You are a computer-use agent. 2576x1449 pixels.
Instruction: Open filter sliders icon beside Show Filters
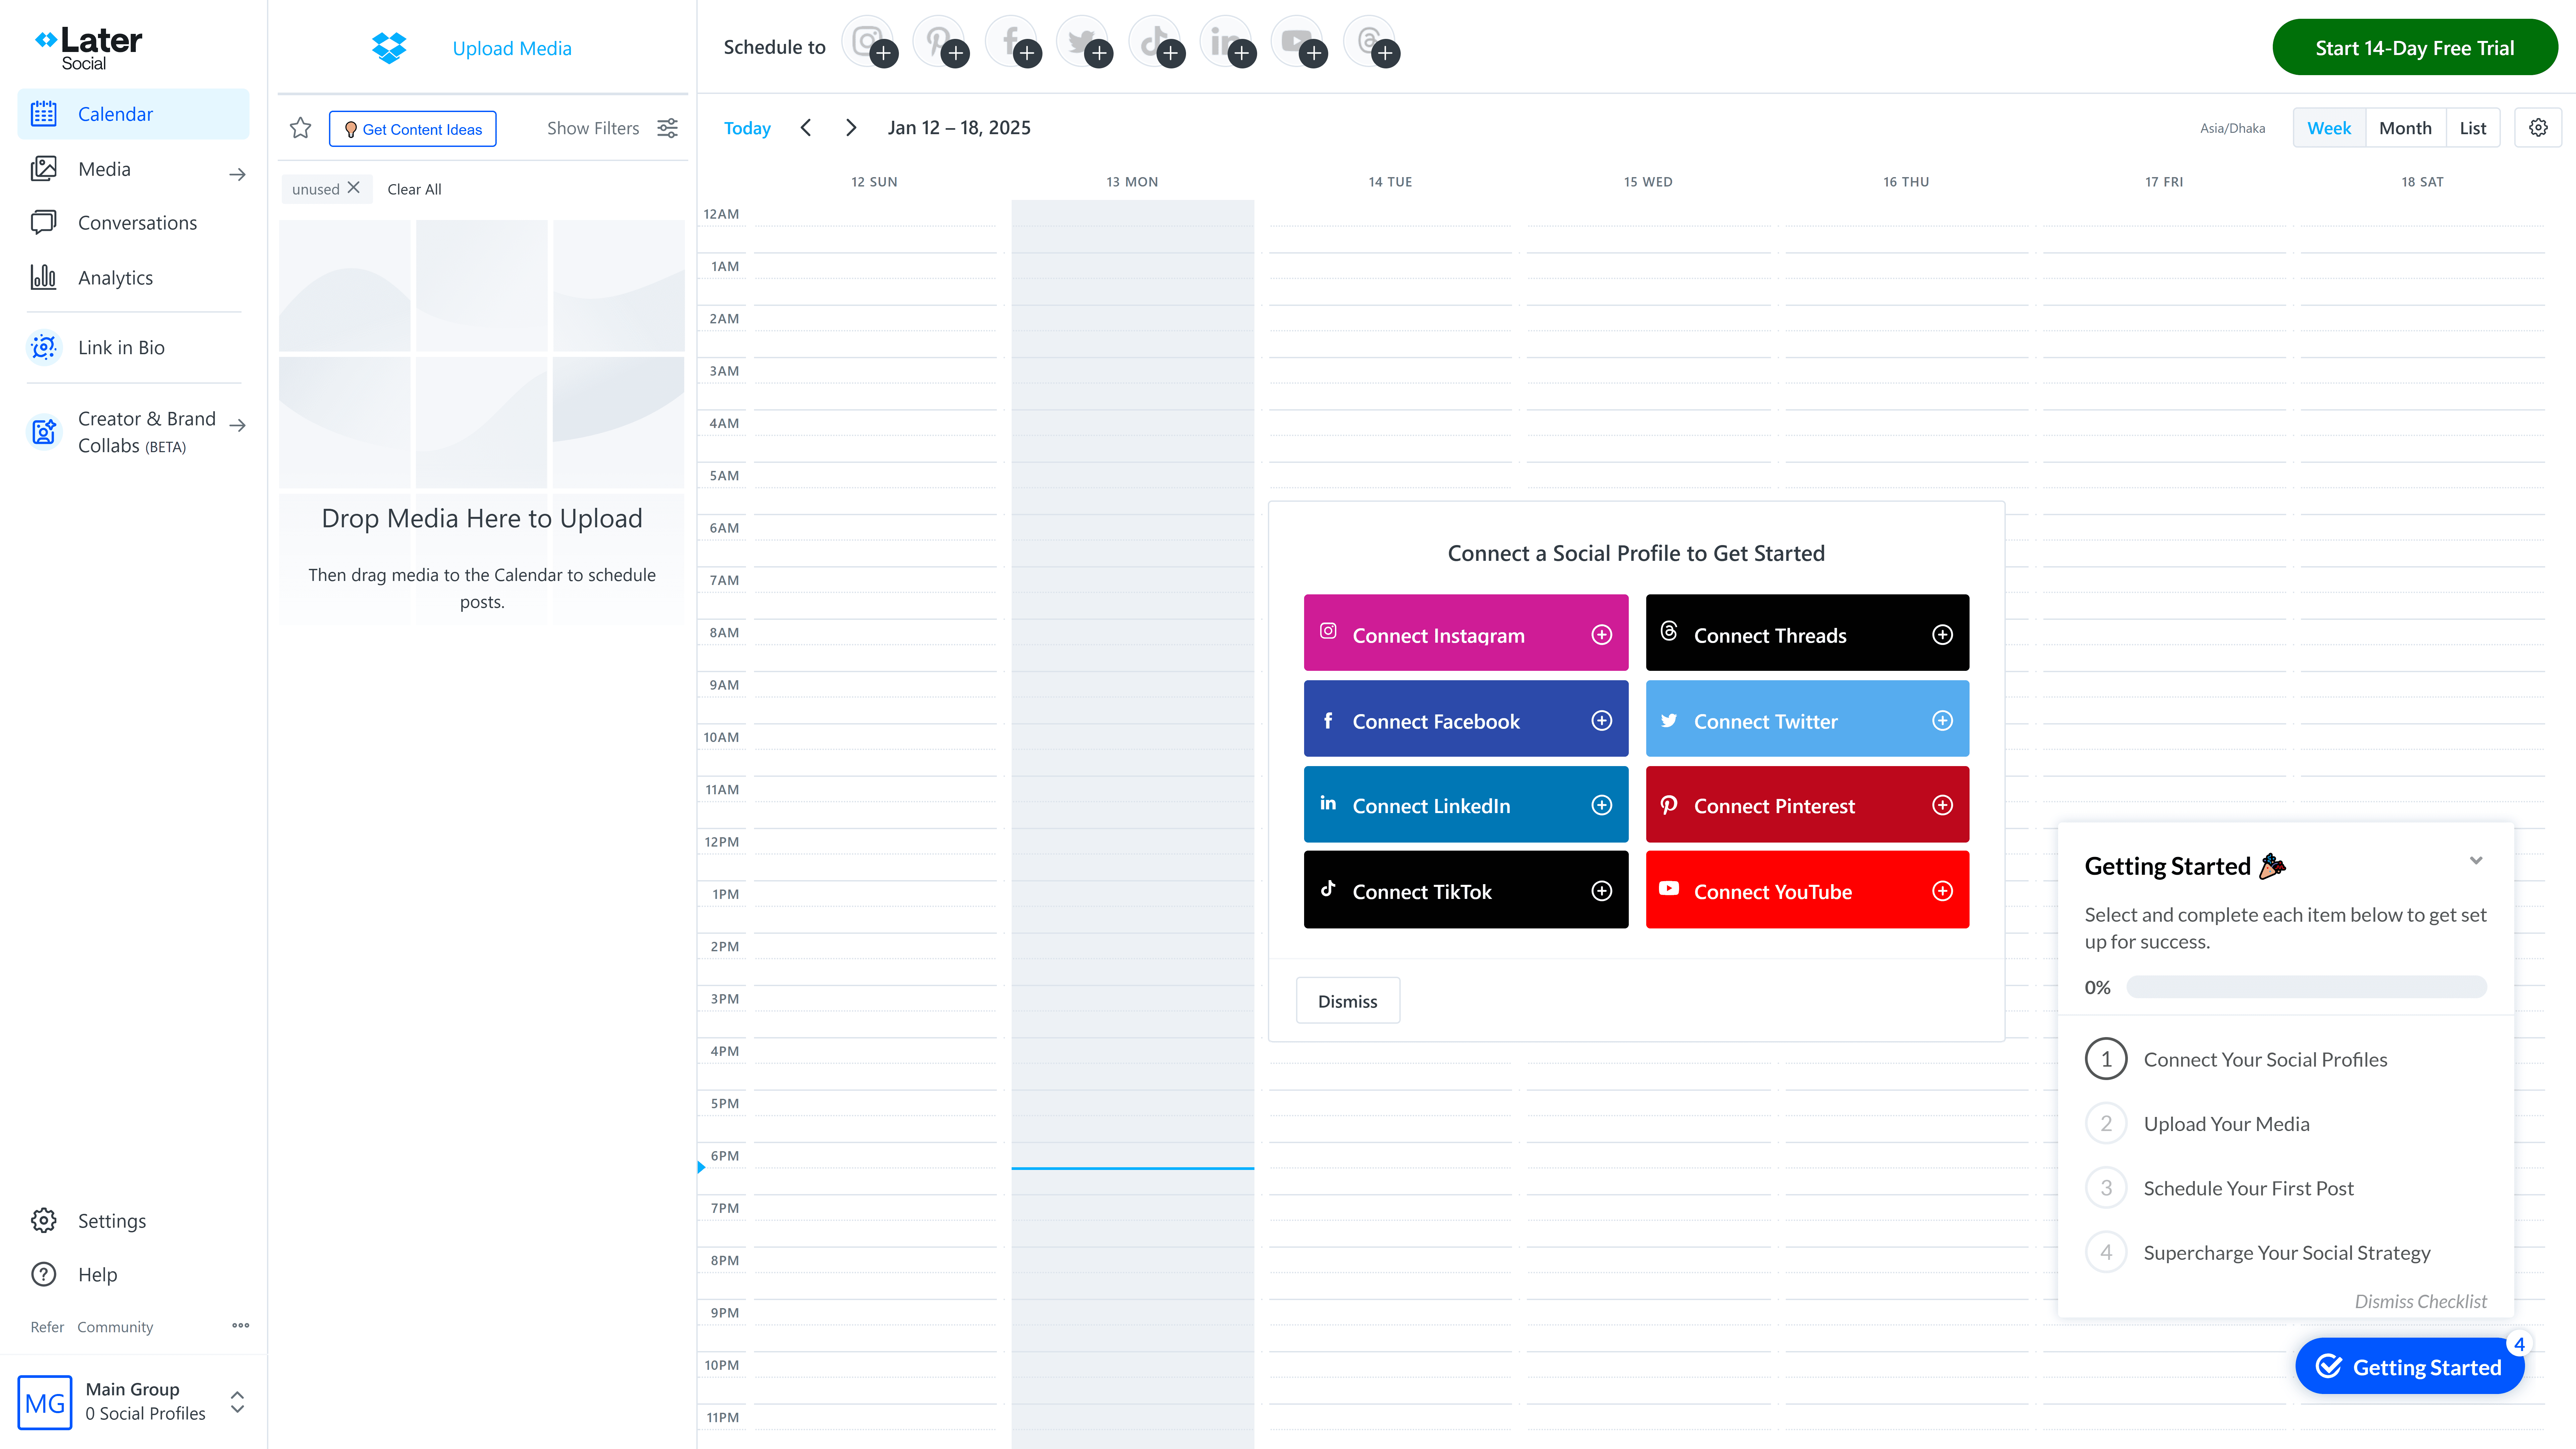[668, 128]
